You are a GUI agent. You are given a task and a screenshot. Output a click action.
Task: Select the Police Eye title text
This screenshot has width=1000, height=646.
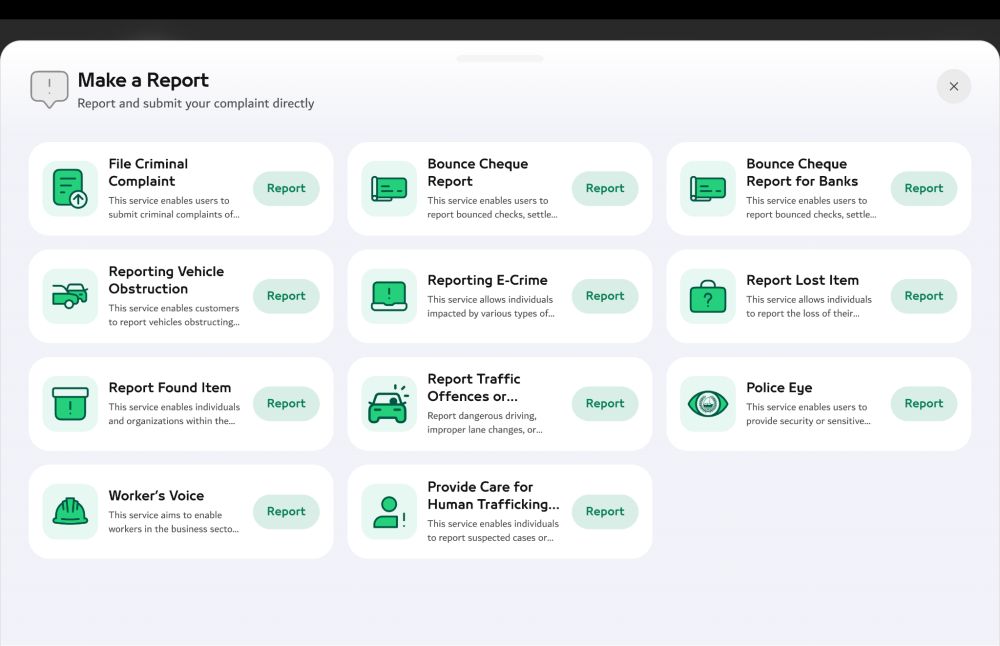pos(779,388)
